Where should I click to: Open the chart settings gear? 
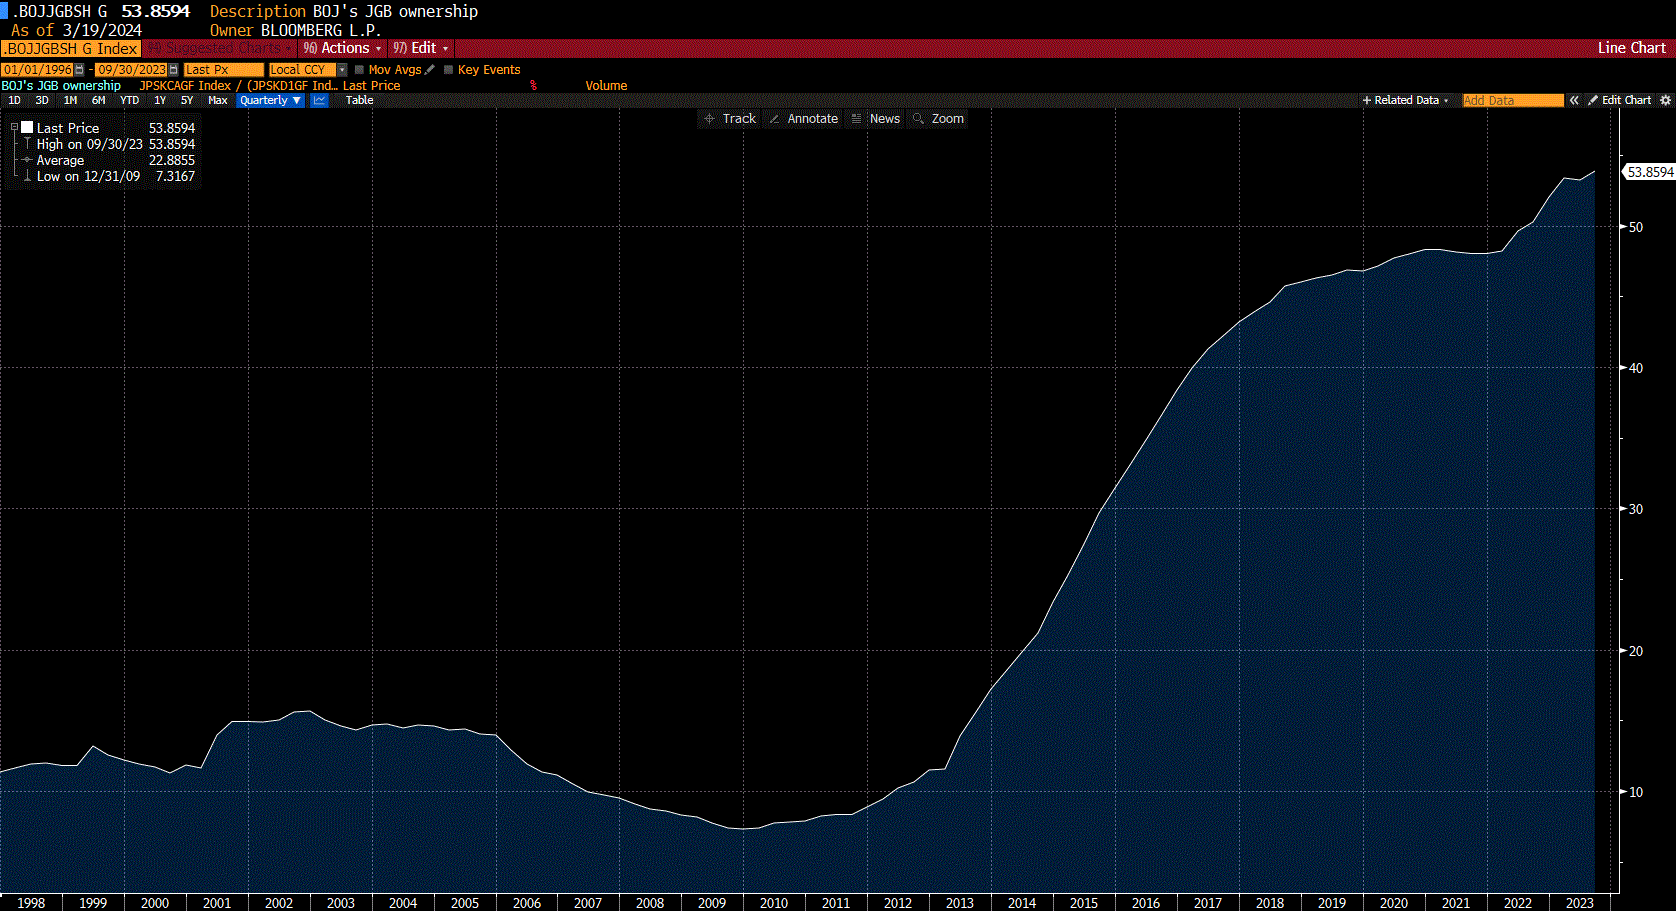(1665, 100)
